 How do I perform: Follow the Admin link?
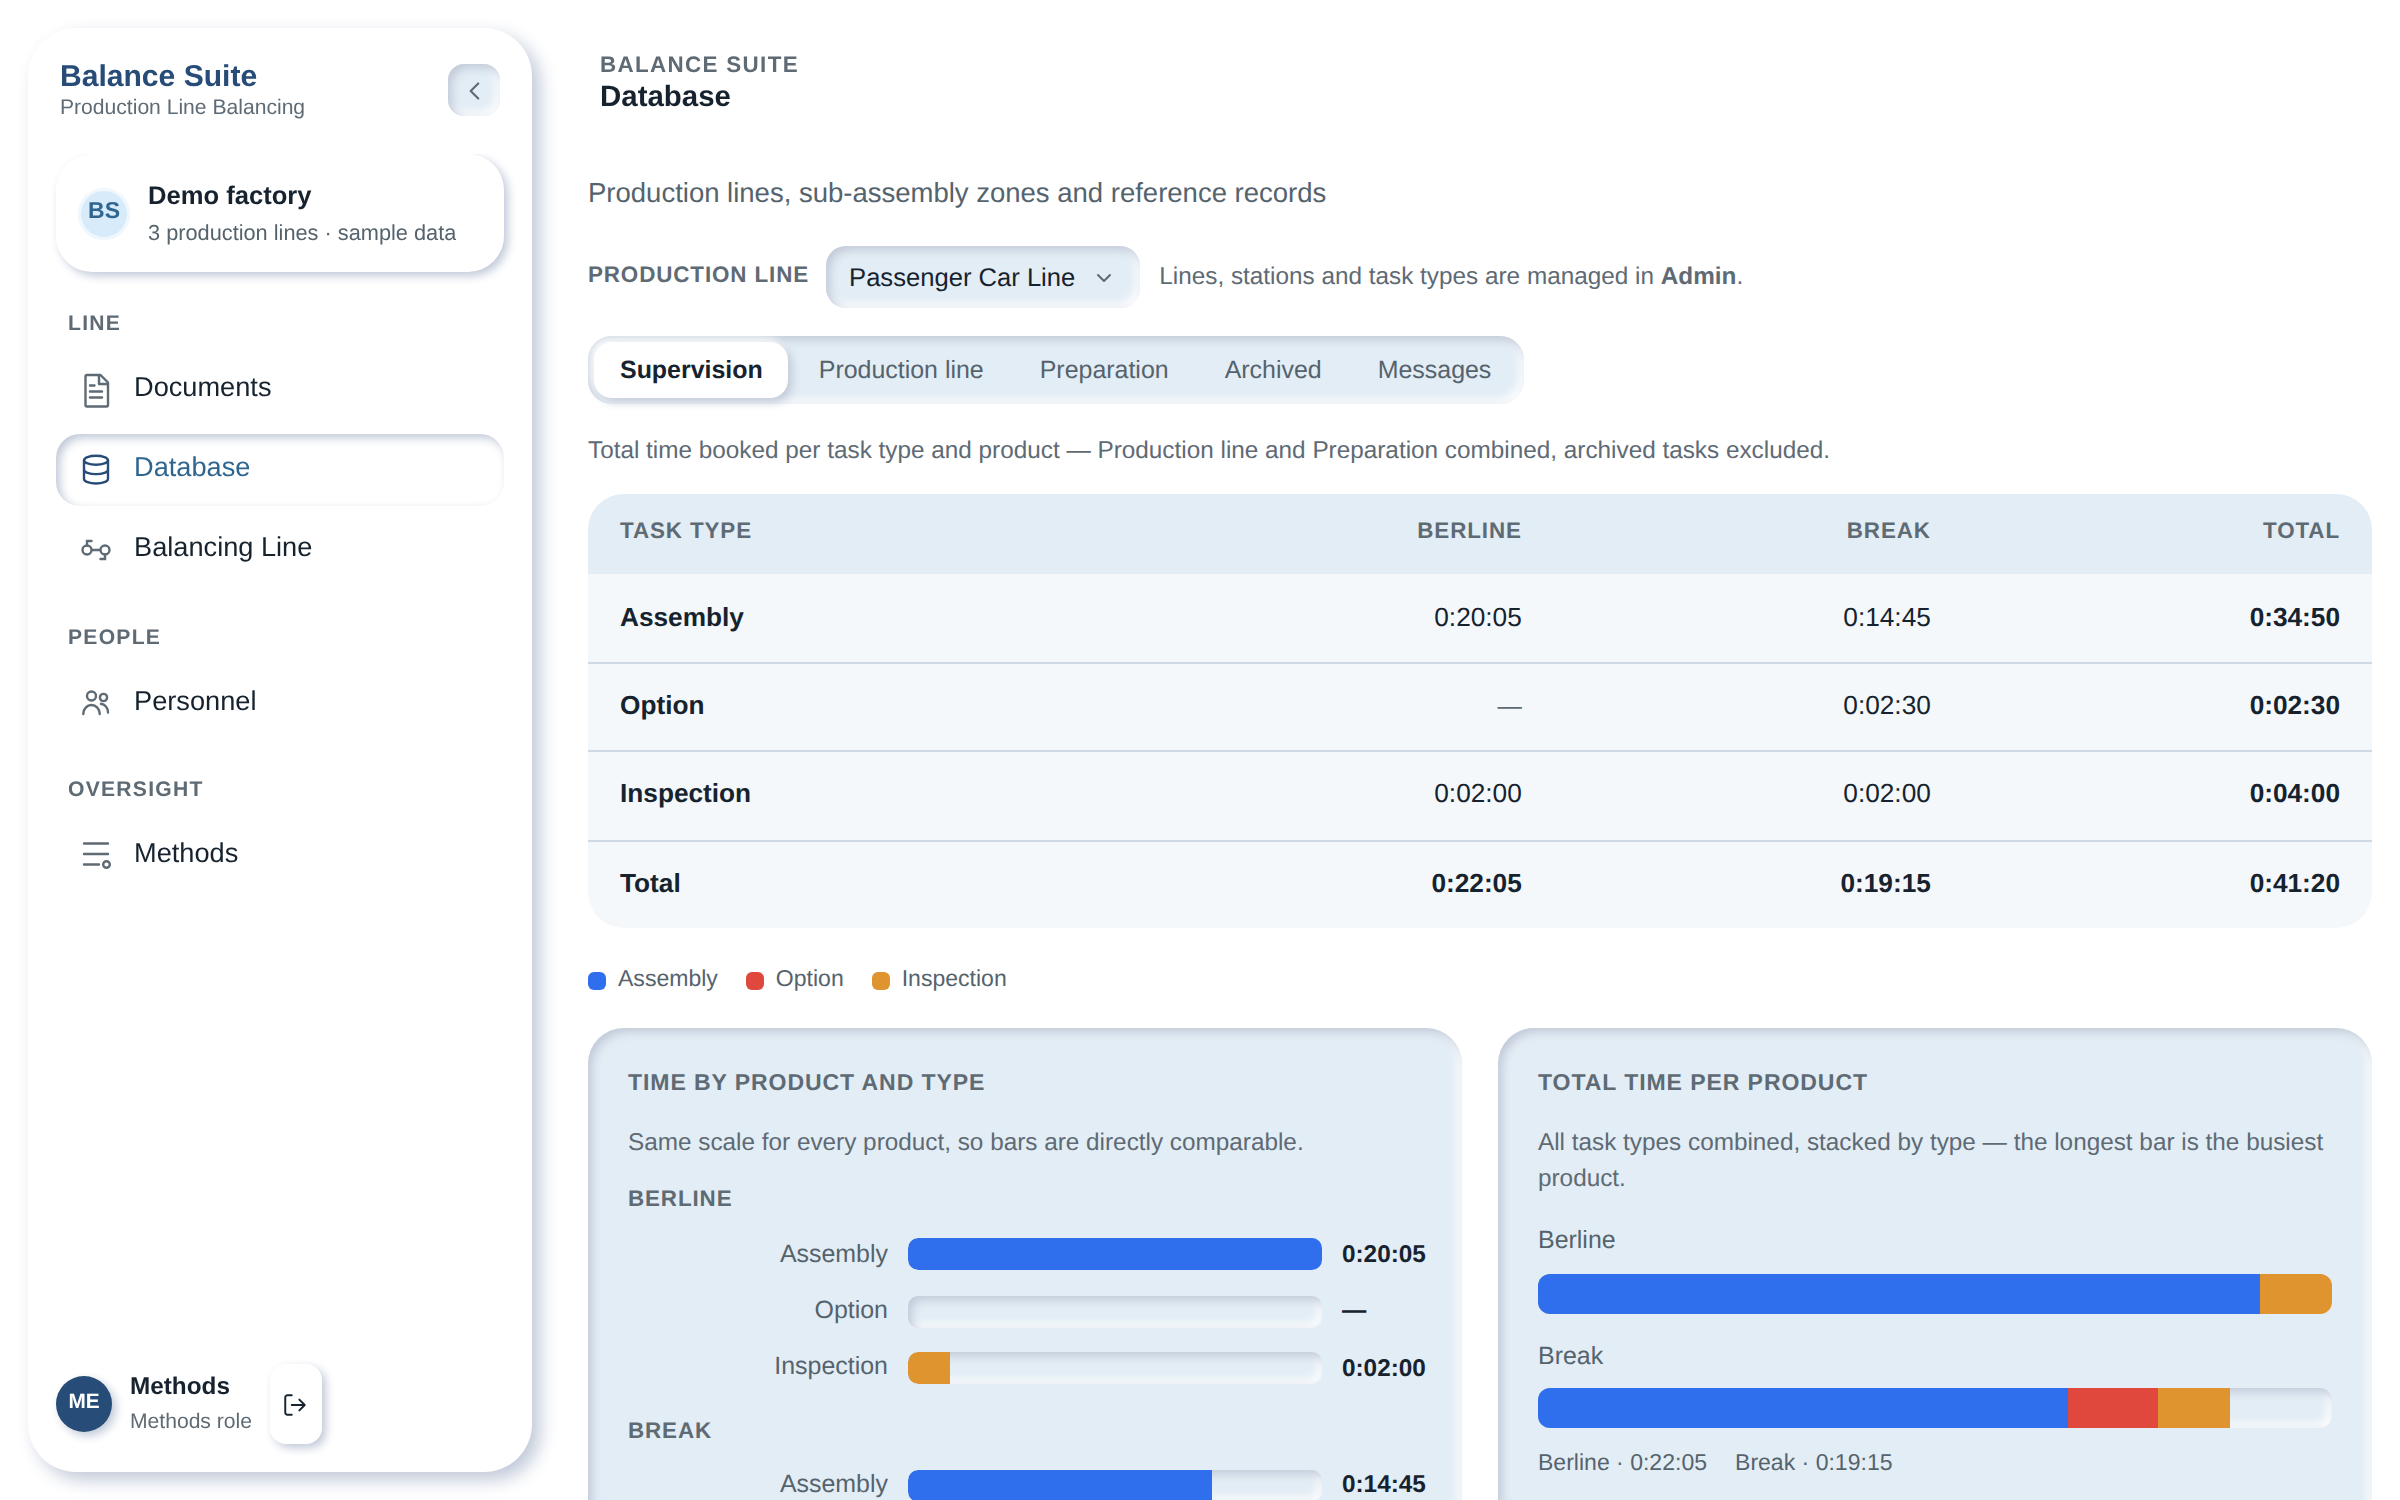tap(1698, 276)
